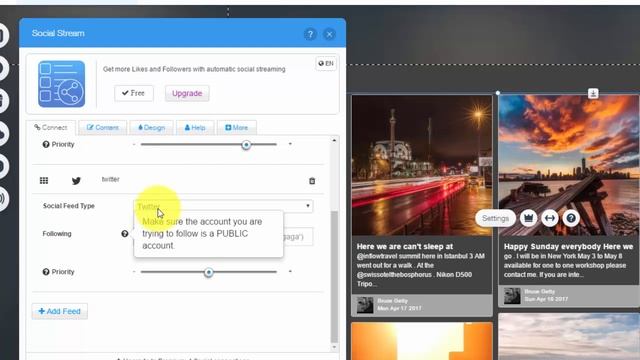Open widget Settings button on stream
640x360 pixels.
(x=495, y=218)
